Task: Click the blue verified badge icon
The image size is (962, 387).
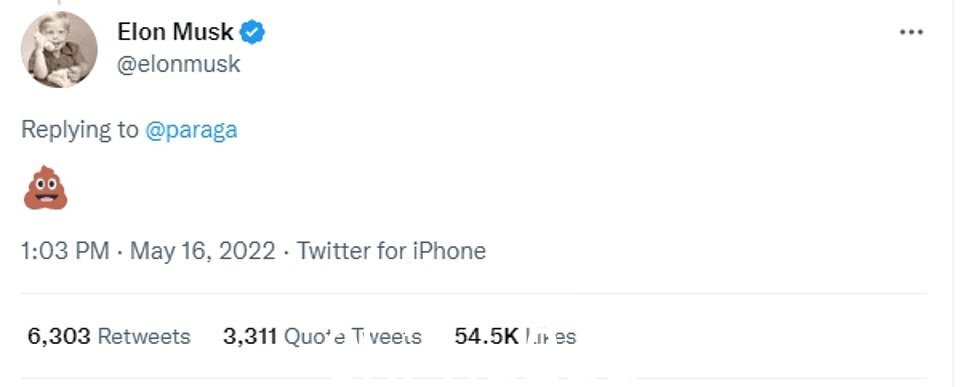Action: pyautogui.click(x=252, y=32)
